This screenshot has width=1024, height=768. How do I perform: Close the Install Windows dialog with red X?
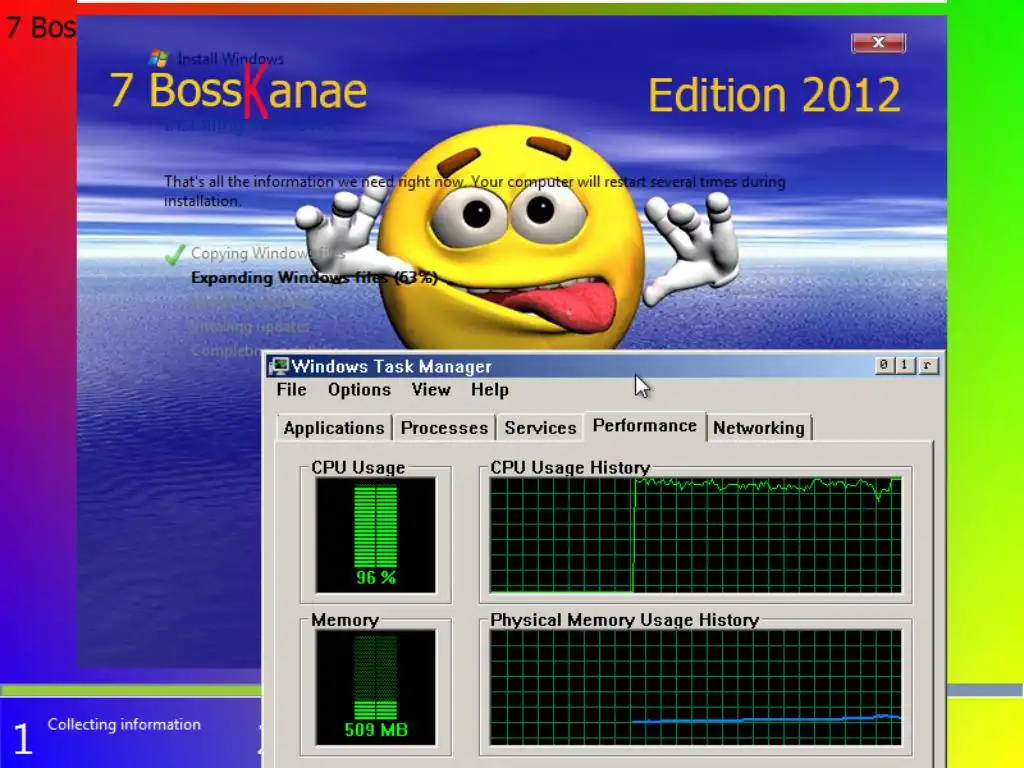pos(878,42)
